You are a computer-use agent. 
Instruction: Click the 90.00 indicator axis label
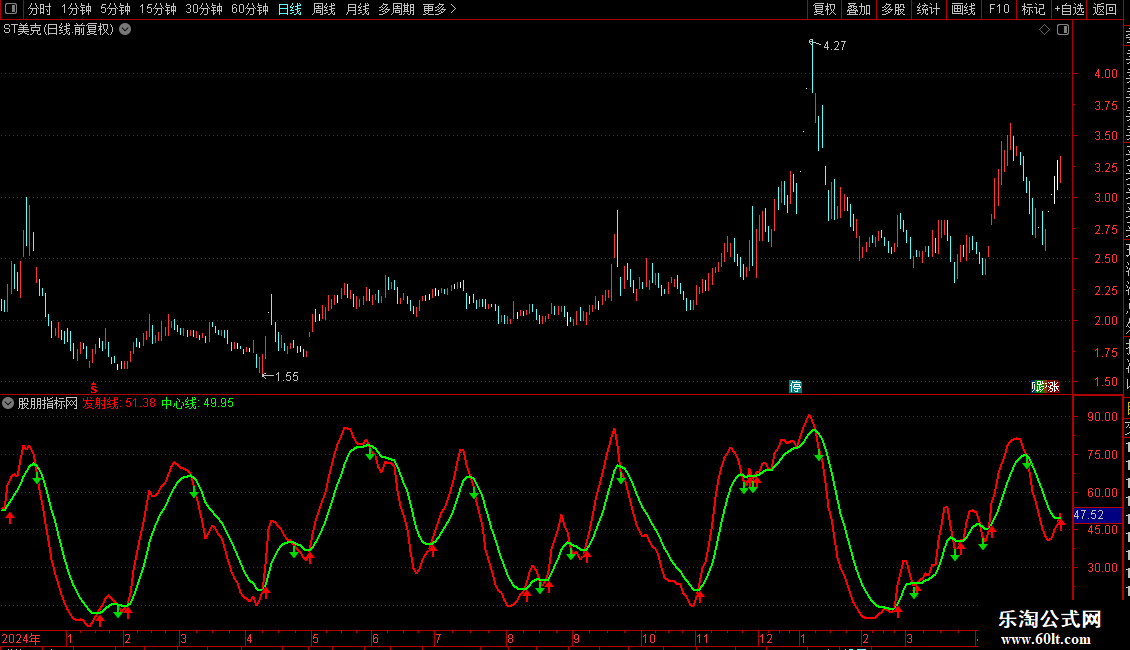coord(1103,417)
